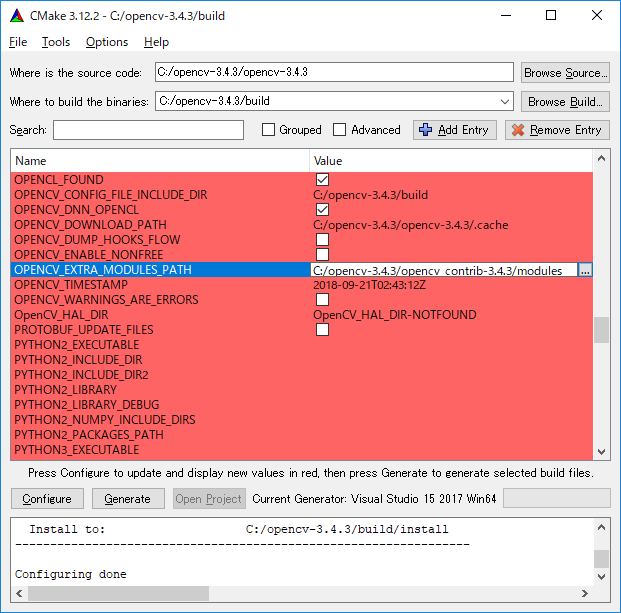Select the PYTHON2_LIBRARY_DEBUG row
The image size is (621, 613).
[301, 405]
